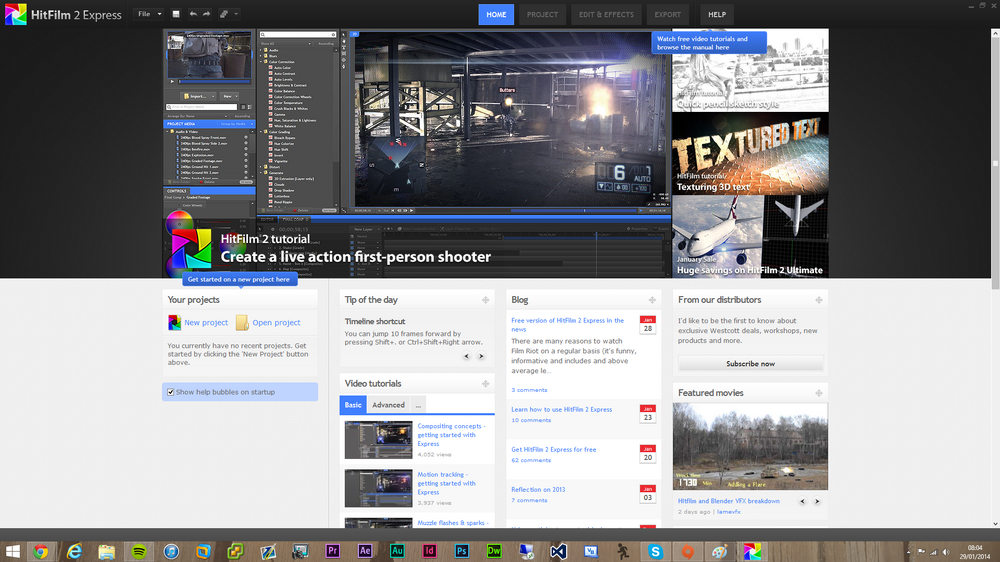
Task: Open 'Motion tracking' tutorial link
Action: point(446,484)
